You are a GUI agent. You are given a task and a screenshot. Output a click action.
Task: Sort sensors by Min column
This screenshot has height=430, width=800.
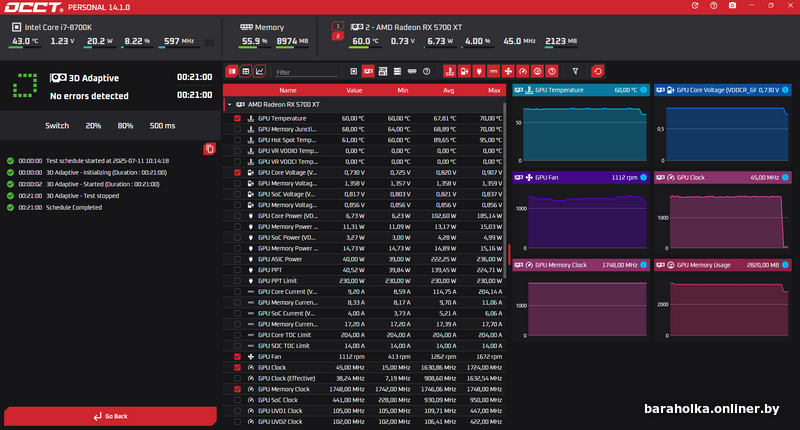click(x=403, y=90)
